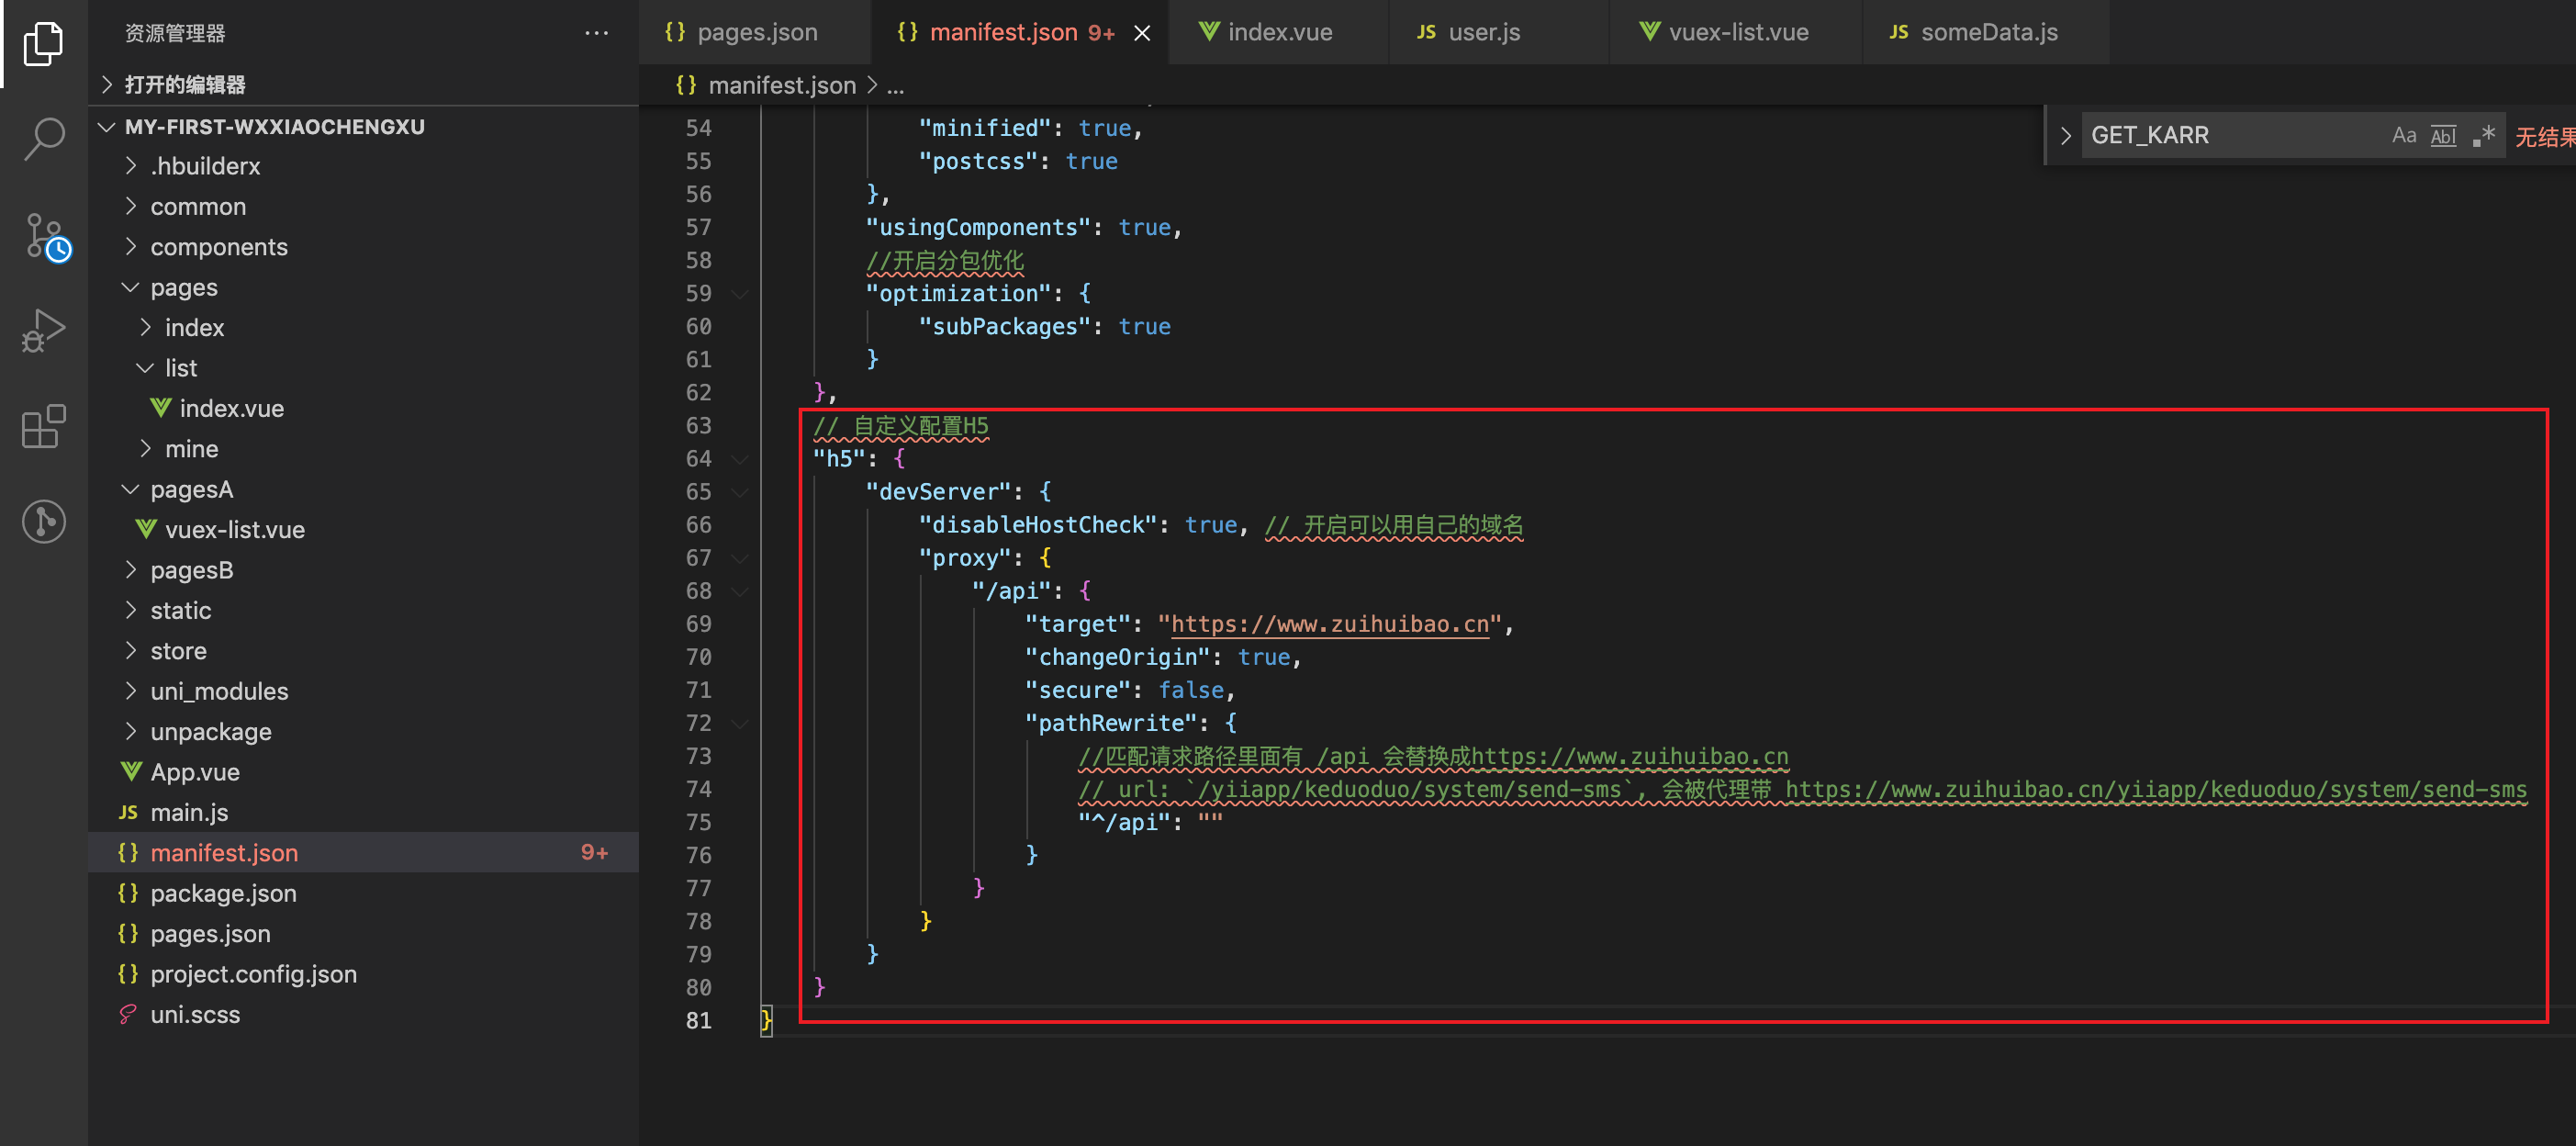The height and width of the screenshot is (1146, 2576).
Task: Click the Vue icon beside vuex-list.vue in tree
Action: pyautogui.click(x=146, y=529)
